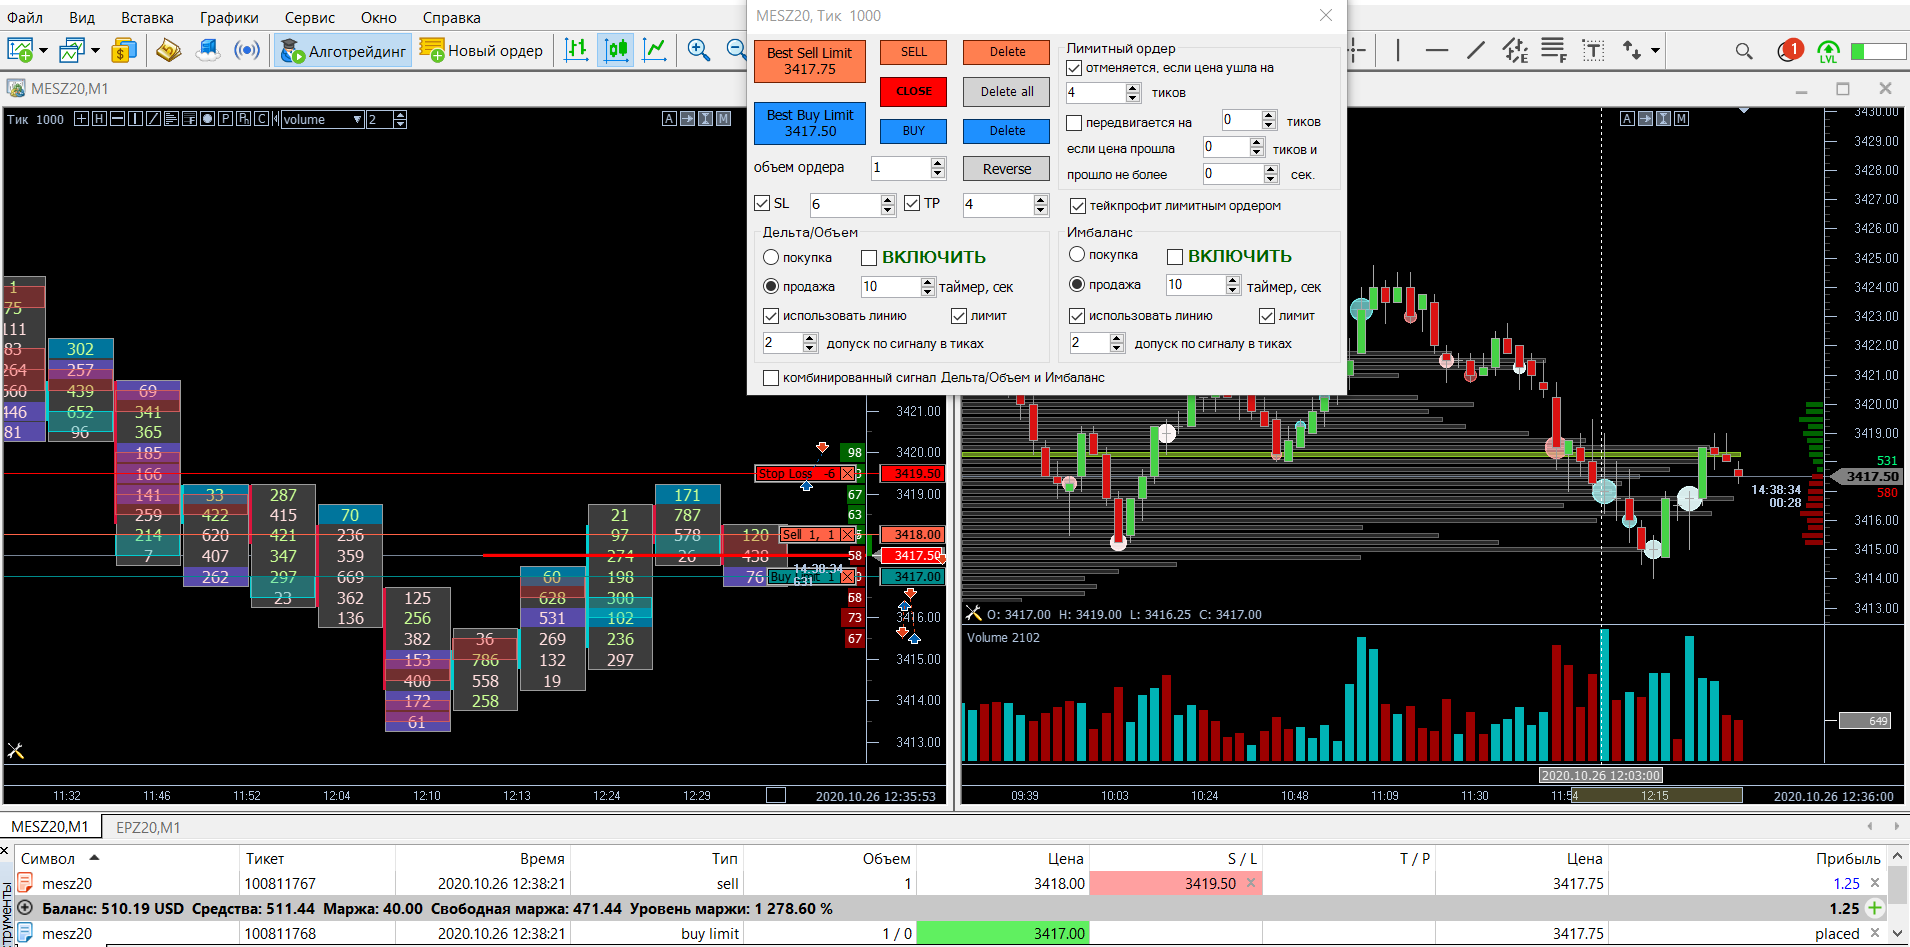
Task: Select the arrows objects tool
Action: [x=1632, y=50]
